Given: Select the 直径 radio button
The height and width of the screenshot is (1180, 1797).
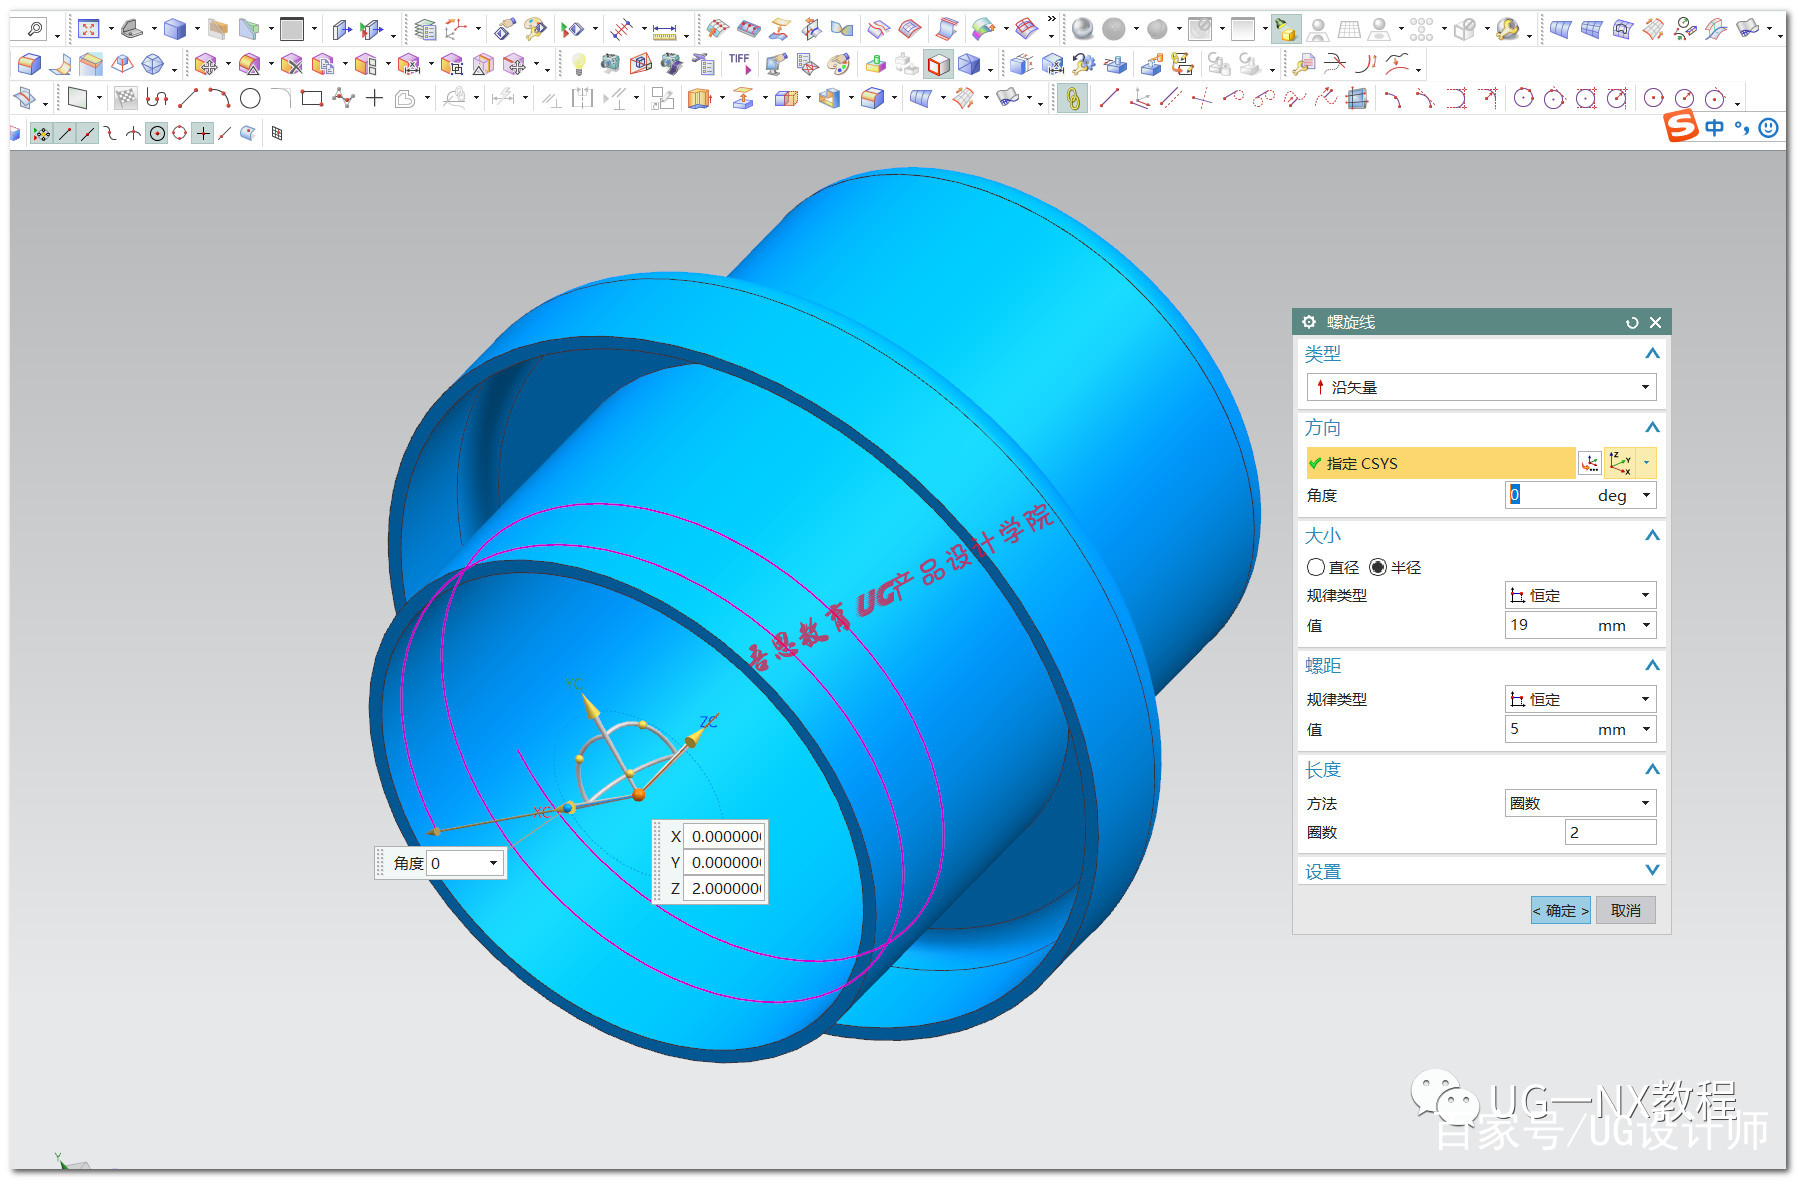Looking at the screenshot, I should (x=1316, y=567).
